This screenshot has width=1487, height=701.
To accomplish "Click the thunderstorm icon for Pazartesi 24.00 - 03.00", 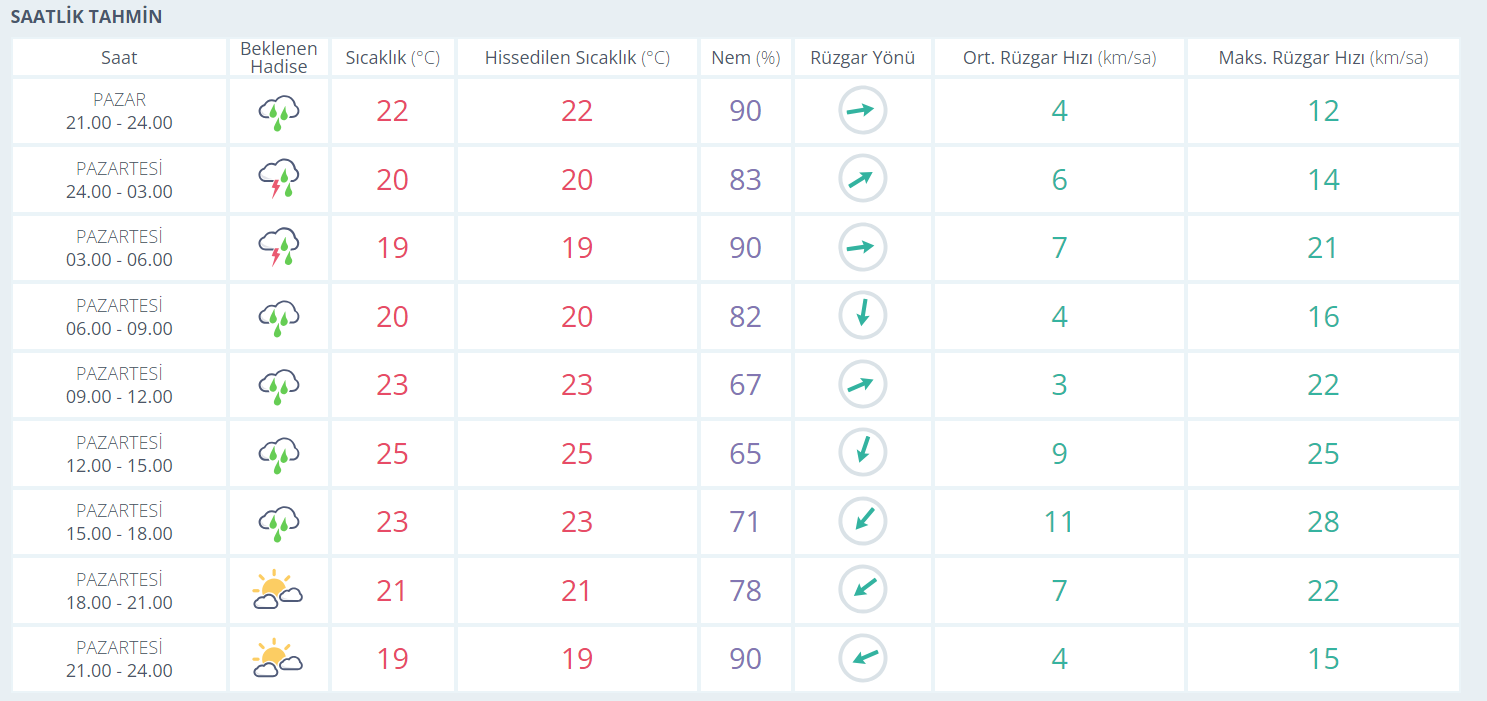I will tap(279, 180).
